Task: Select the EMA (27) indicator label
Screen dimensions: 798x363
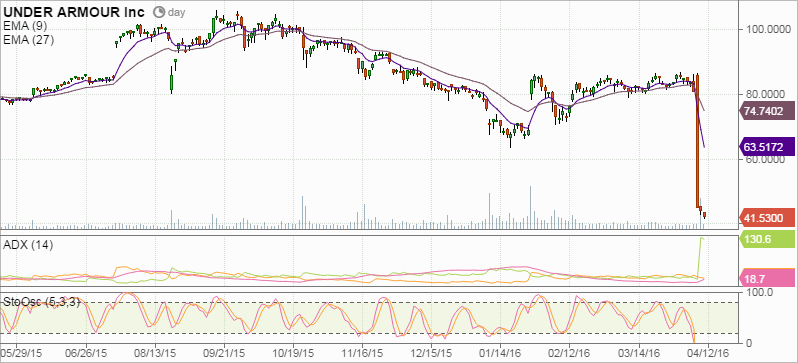Action: (28, 39)
